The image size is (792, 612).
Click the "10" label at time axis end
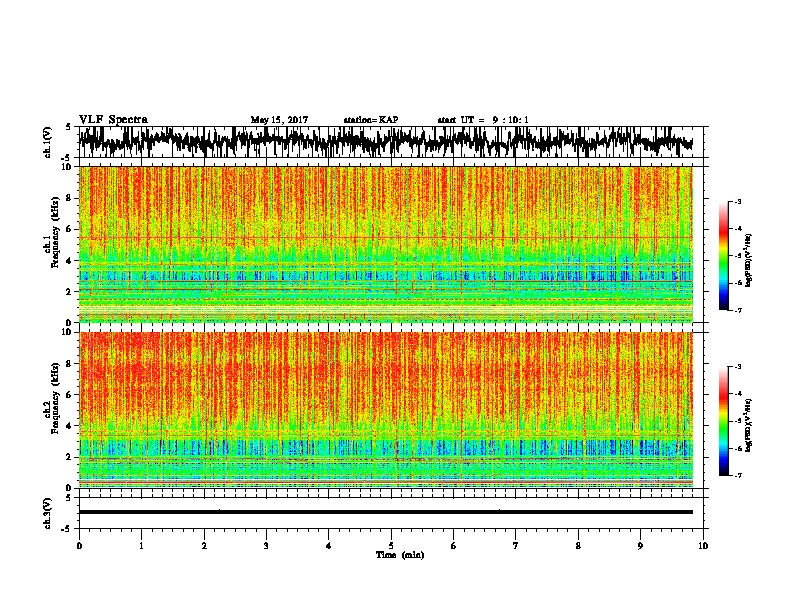click(x=703, y=546)
